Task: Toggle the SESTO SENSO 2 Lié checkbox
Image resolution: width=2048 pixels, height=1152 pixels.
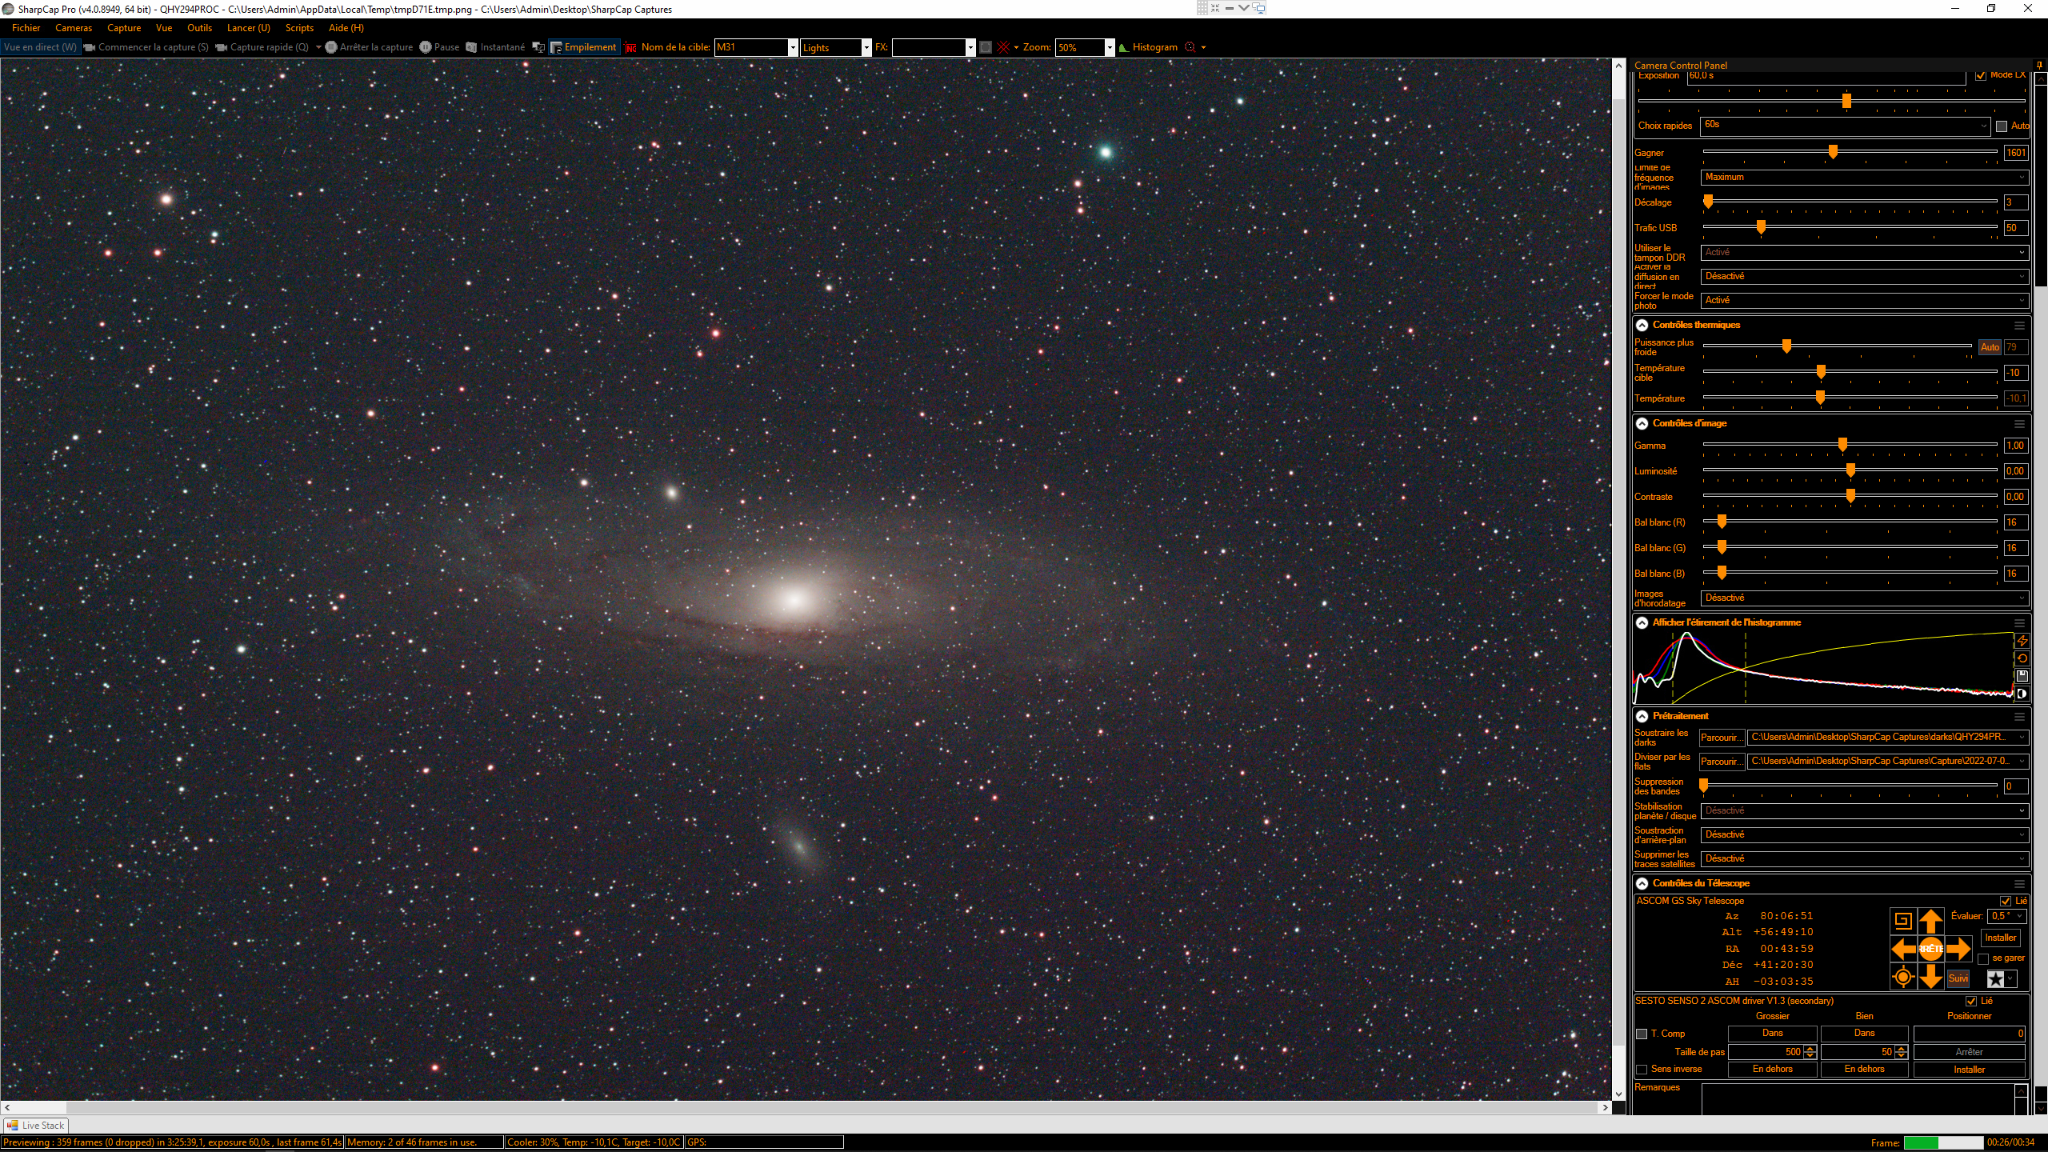Action: point(1971,1001)
